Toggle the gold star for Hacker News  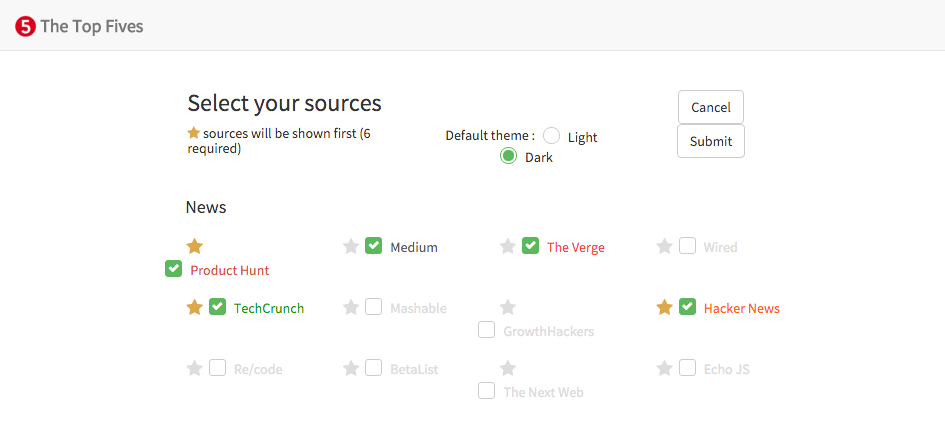pyautogui.click(x=664, y=307)
